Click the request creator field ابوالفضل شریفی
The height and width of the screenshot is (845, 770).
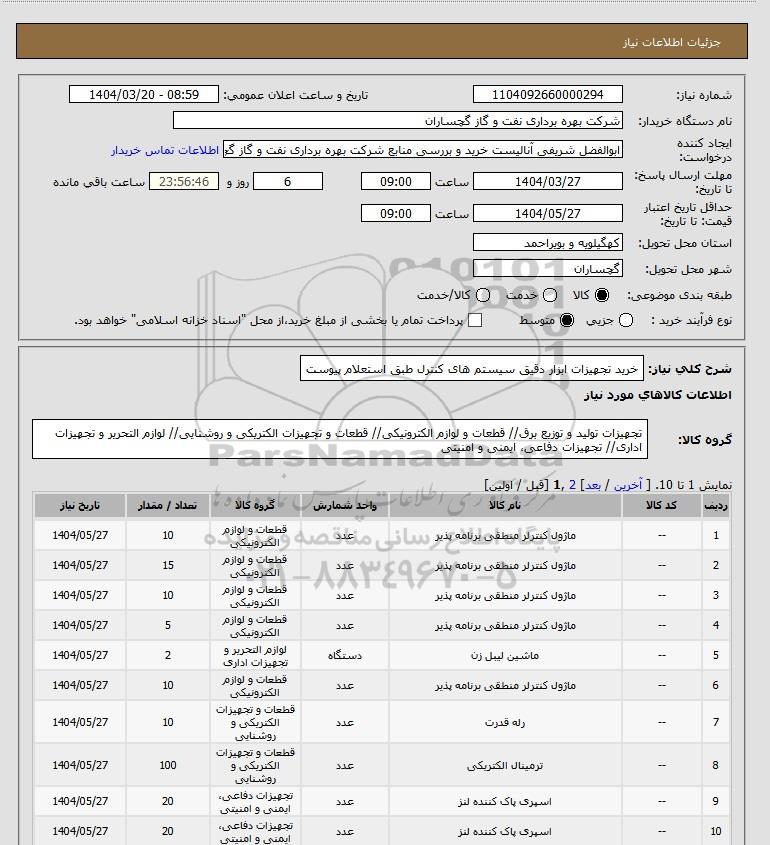coord(422,150)
